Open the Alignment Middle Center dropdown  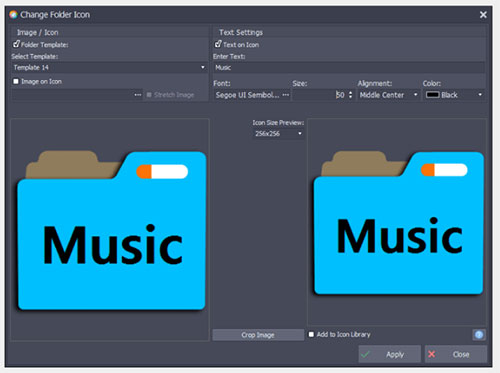click(388, 95)
